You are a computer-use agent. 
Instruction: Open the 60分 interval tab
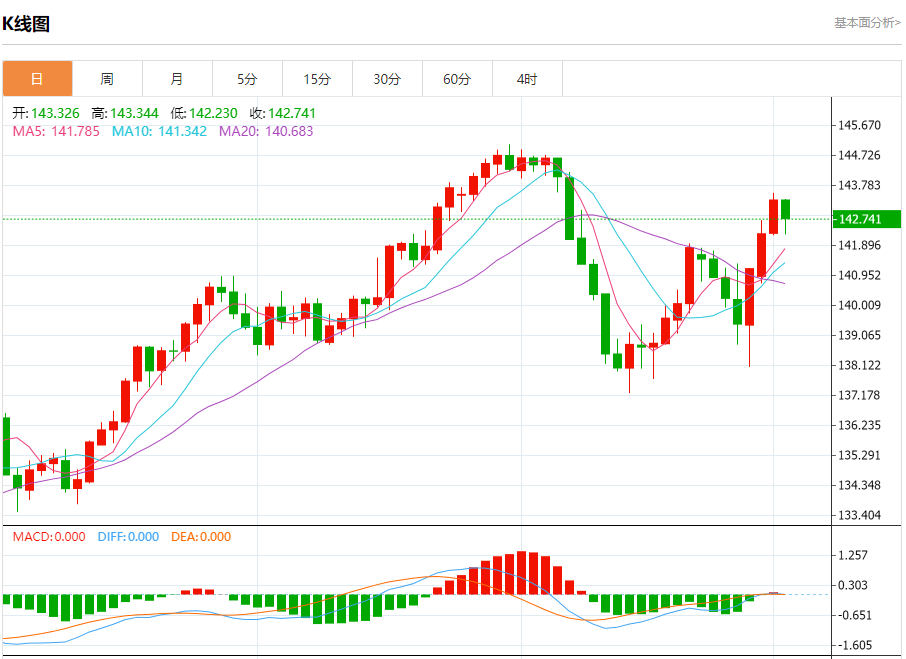click(457, 79)
